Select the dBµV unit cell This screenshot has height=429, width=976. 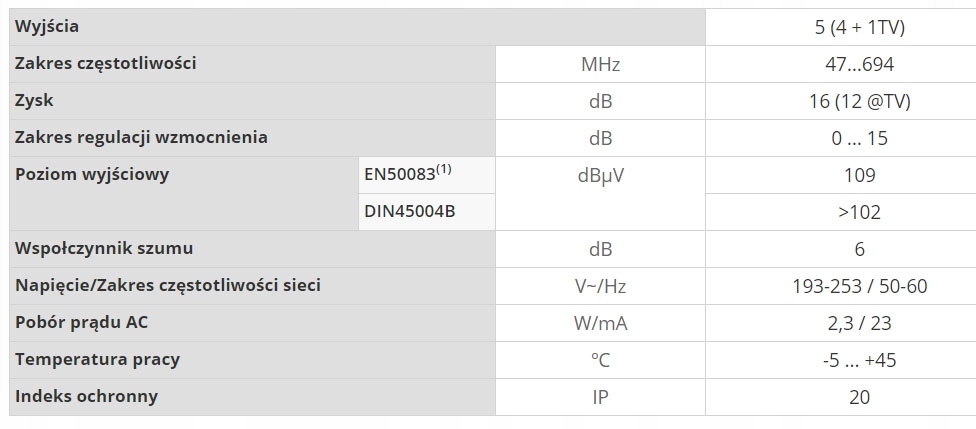(600, 194)
